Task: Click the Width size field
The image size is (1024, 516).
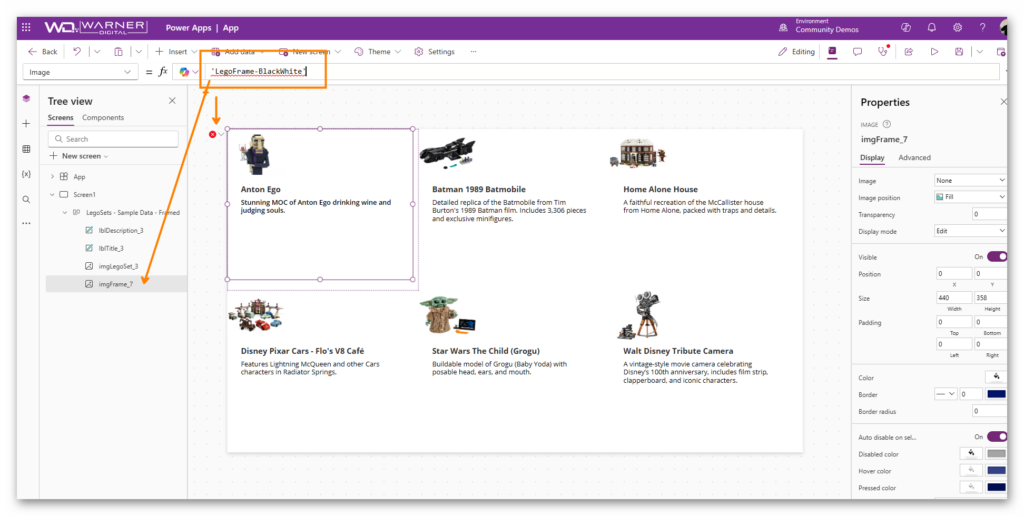Action: point(953,297)
